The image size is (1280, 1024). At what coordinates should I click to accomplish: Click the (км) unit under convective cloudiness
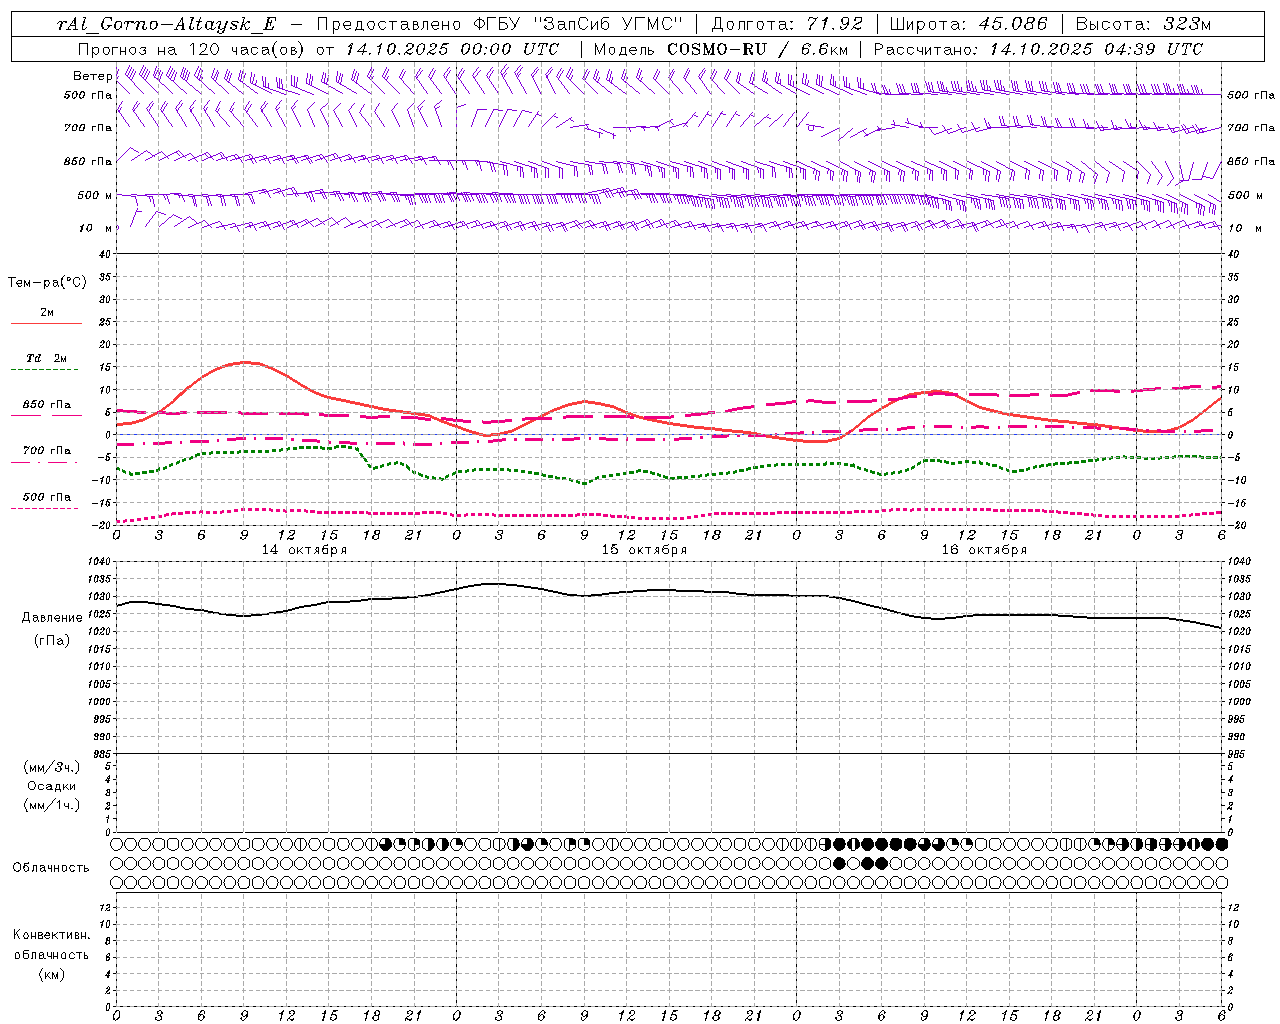point(51,974)
